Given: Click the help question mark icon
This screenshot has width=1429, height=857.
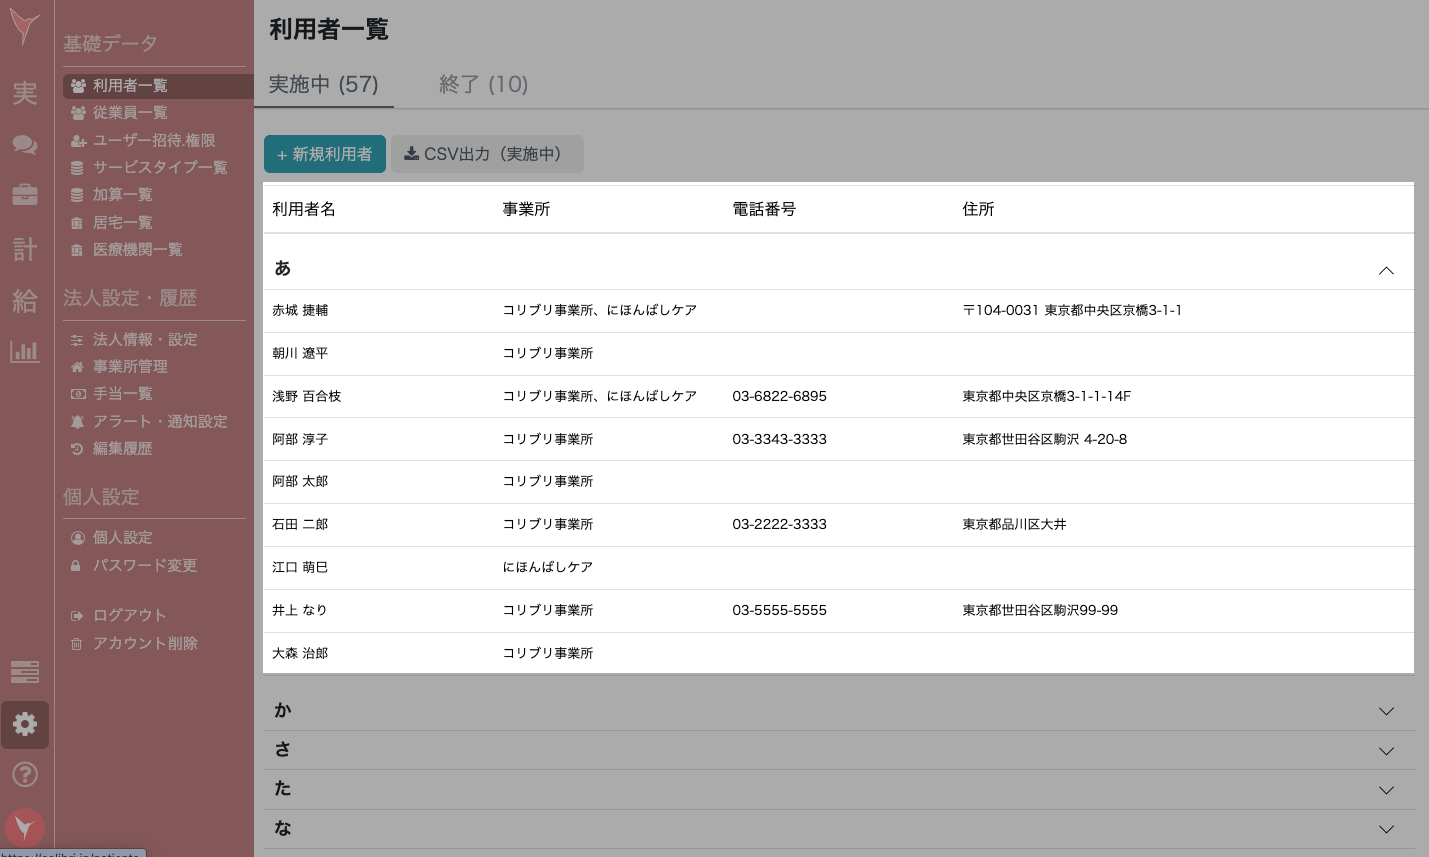Looking at the screenshot, I should coord(24,773).
